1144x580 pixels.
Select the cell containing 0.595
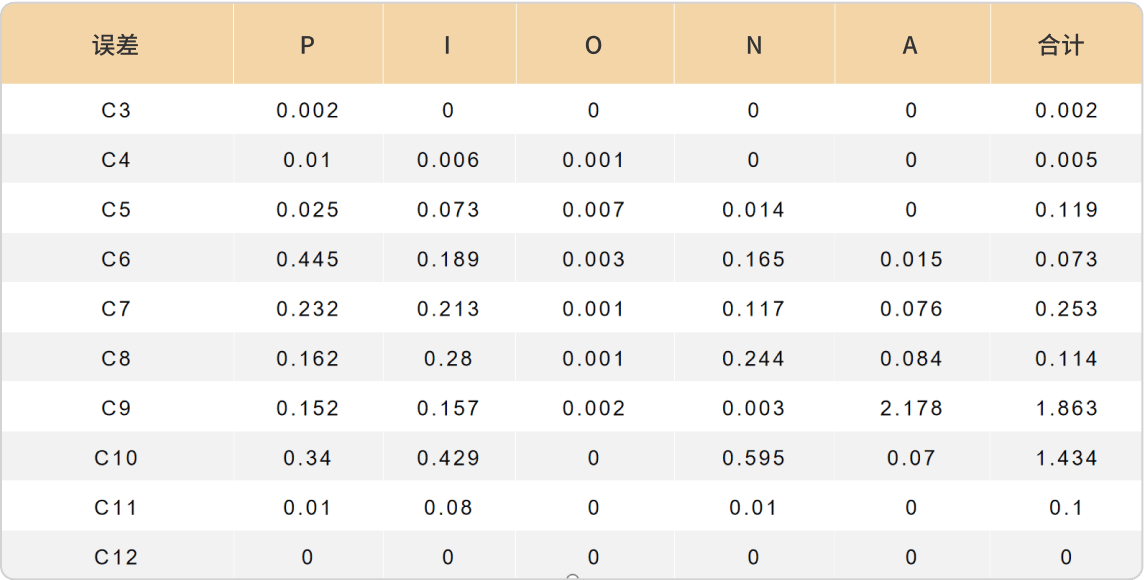point(754,457)
